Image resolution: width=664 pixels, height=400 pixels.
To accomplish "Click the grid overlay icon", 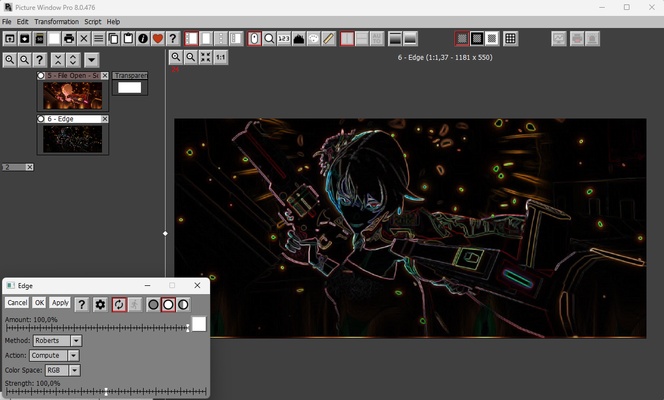I will pos(511,39).
